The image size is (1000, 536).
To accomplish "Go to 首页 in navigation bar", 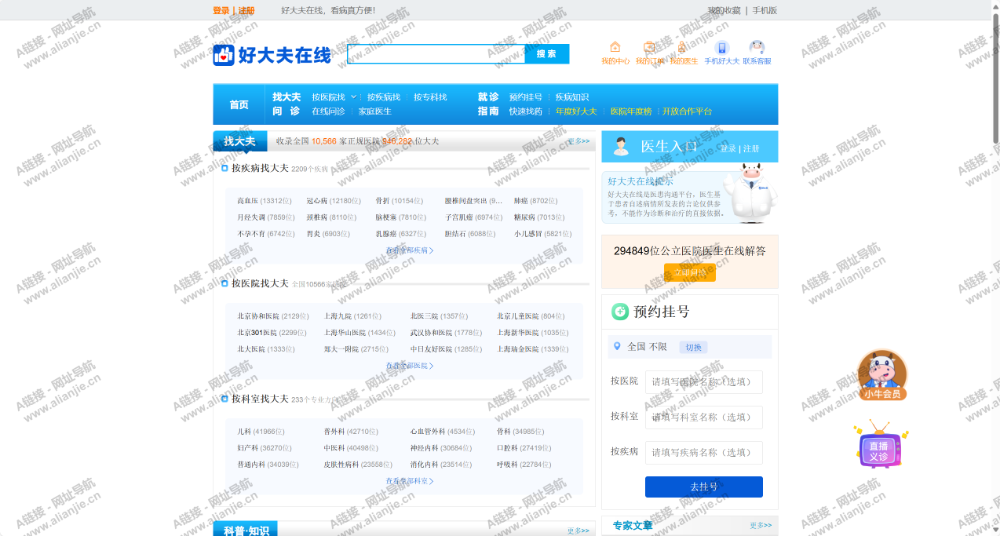I will [239, 105].
